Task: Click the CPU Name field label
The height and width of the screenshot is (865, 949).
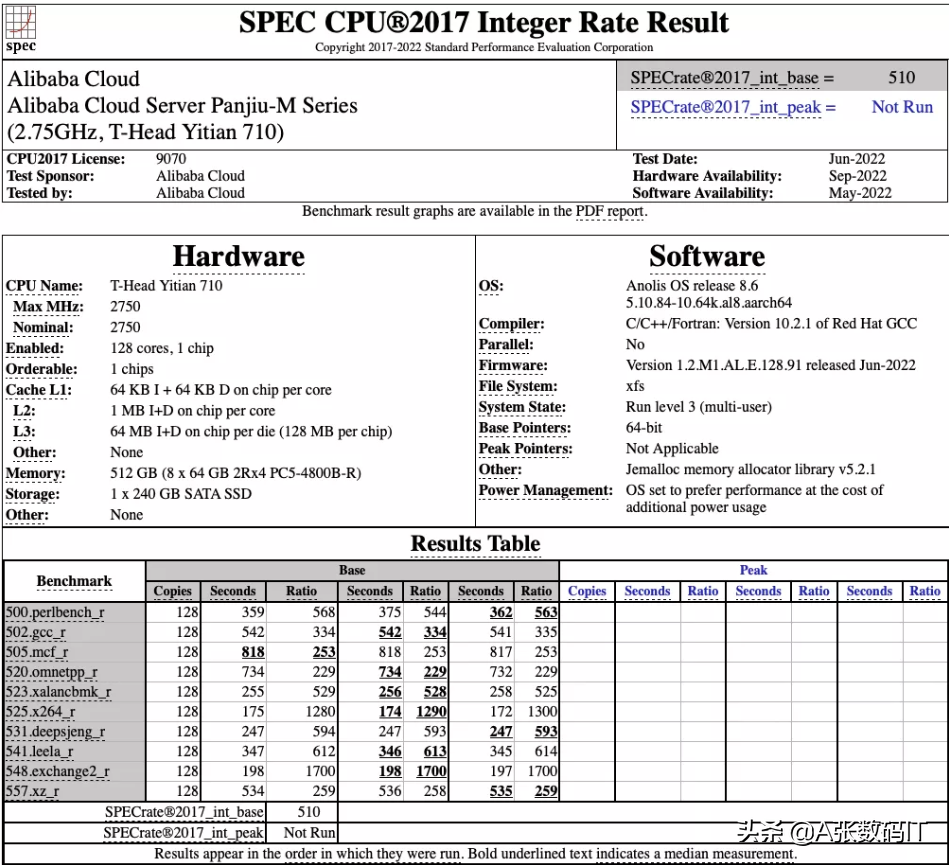Action: pos(44,286)
